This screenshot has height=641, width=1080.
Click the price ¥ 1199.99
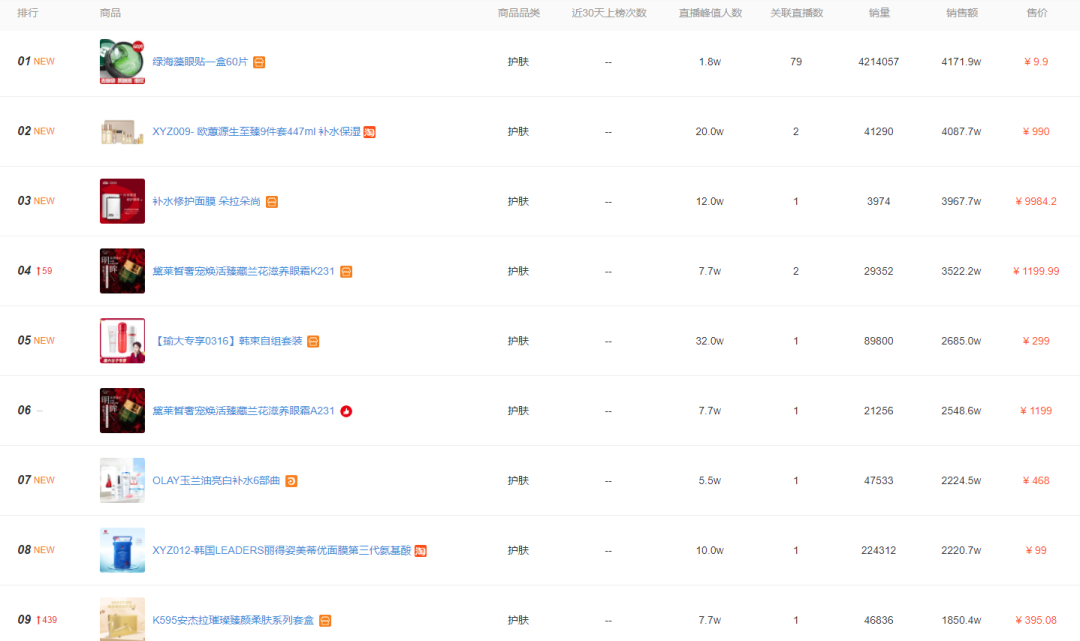(x=1036, y=271)
